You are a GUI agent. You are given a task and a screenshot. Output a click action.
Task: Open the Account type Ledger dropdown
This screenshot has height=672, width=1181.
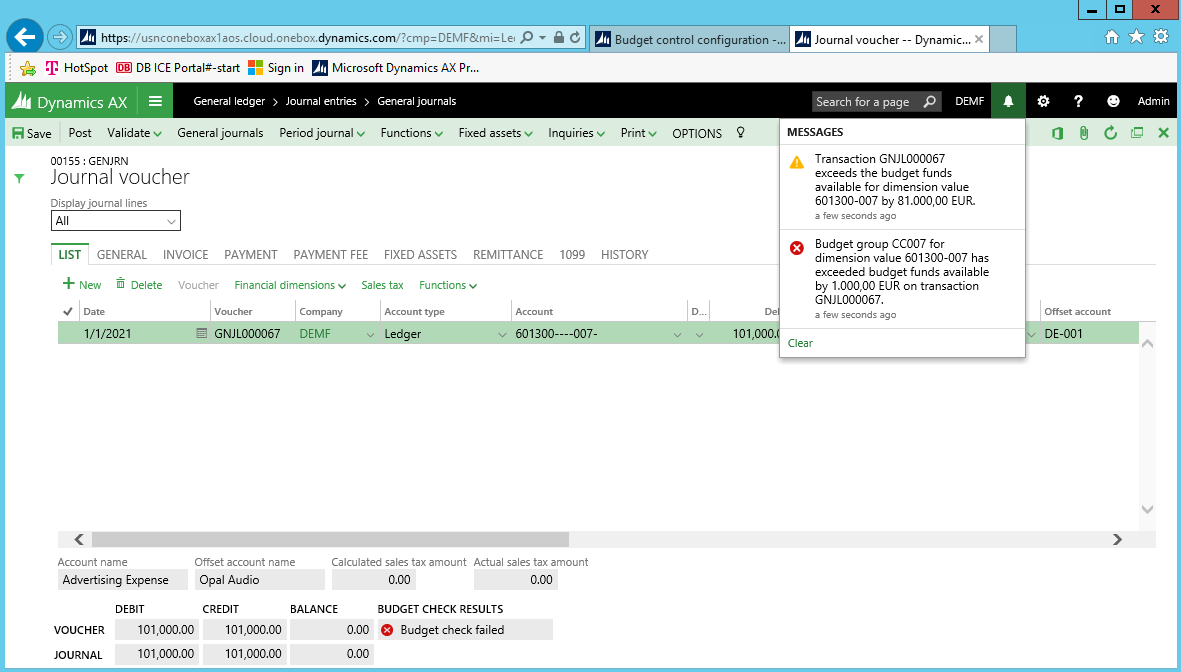[x=501, y=334]
